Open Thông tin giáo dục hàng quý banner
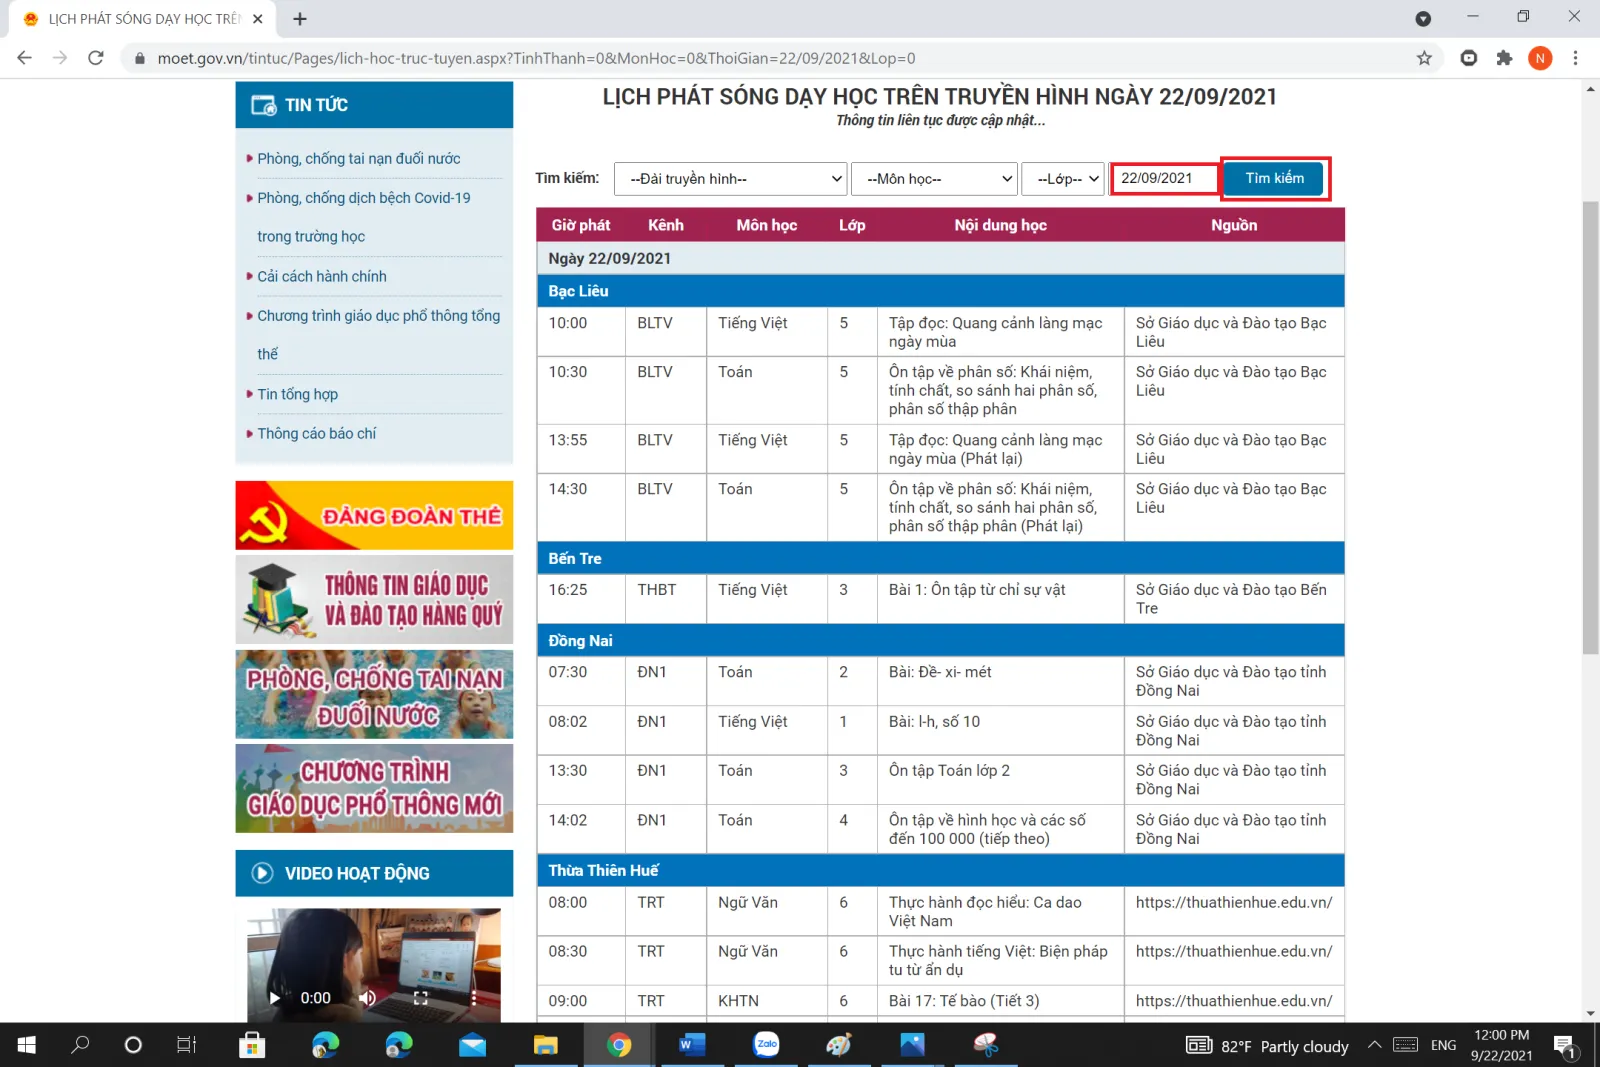Image resolution: width=1600 pixels, height=1067 pixels. [374, 599]
